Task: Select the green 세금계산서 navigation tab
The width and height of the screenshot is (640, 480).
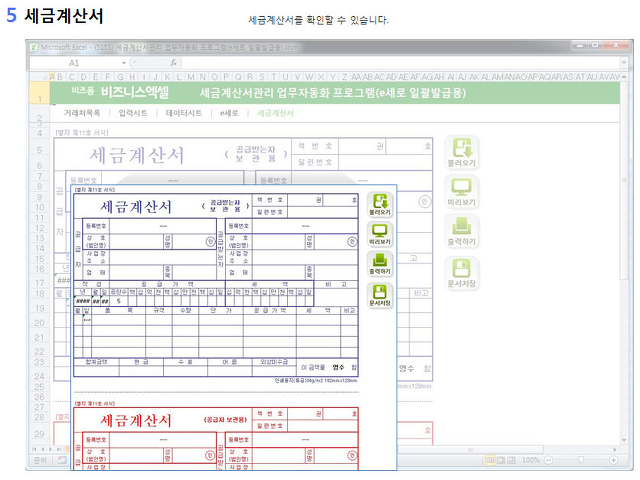Action: click(275, 113)
